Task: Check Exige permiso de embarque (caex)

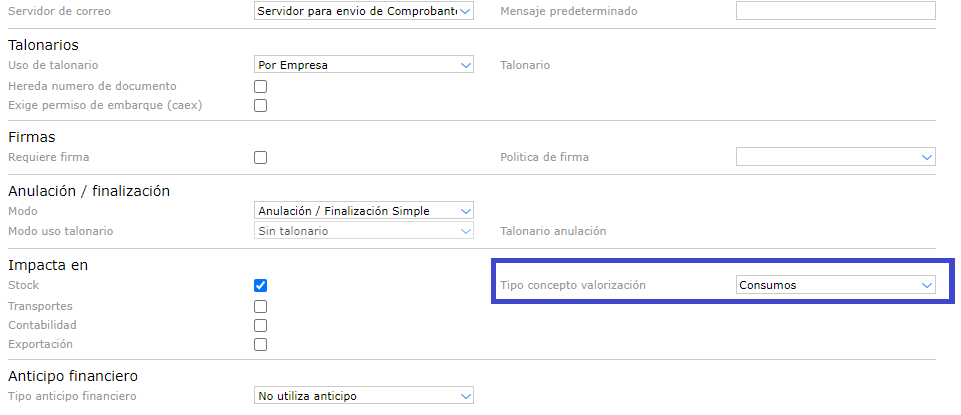Action: click(261, 105)
